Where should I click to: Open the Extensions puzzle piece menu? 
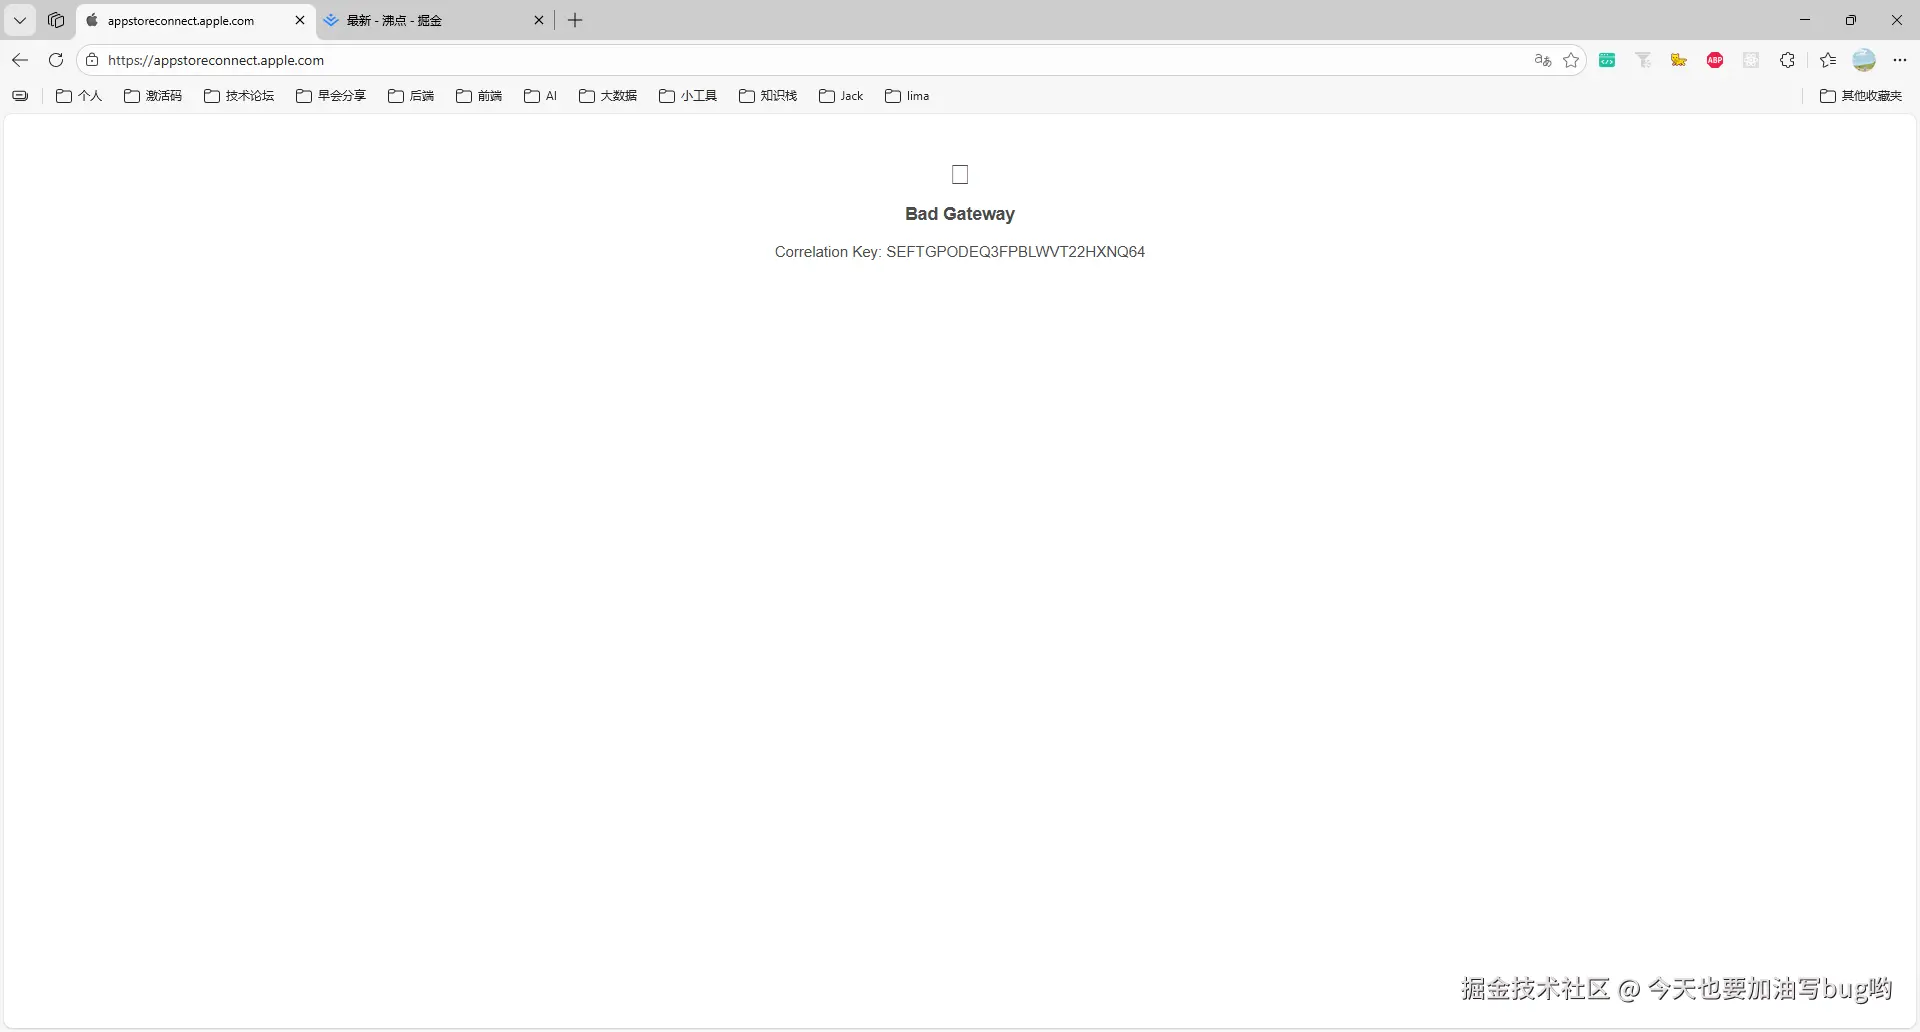pos(1787,60)
